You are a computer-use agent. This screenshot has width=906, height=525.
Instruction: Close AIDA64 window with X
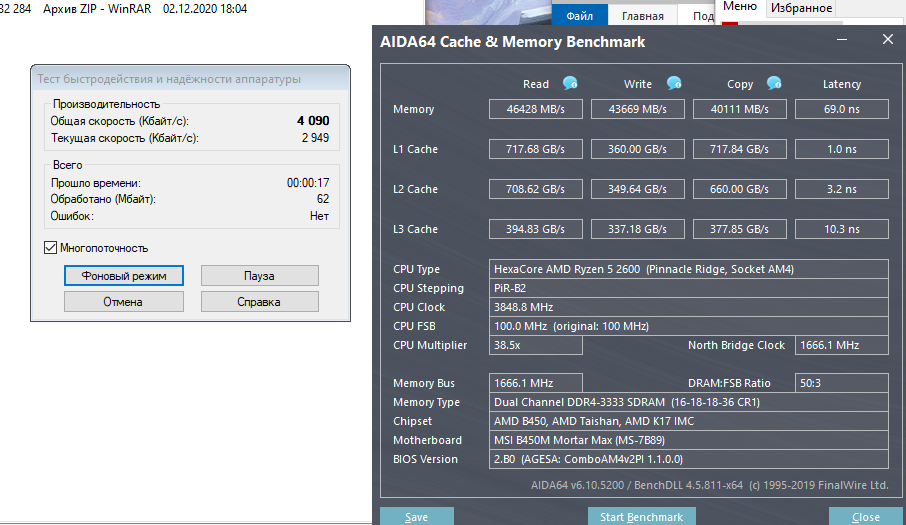[888, 39]
